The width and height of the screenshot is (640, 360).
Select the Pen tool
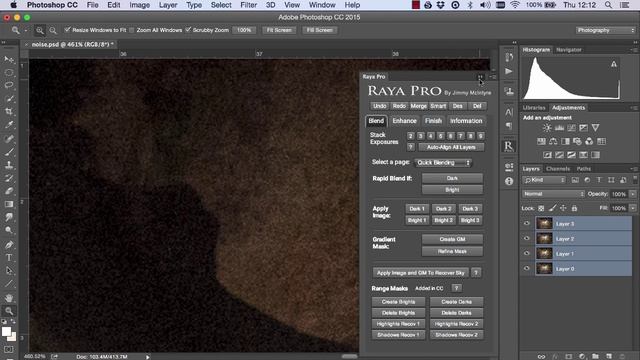9,244
